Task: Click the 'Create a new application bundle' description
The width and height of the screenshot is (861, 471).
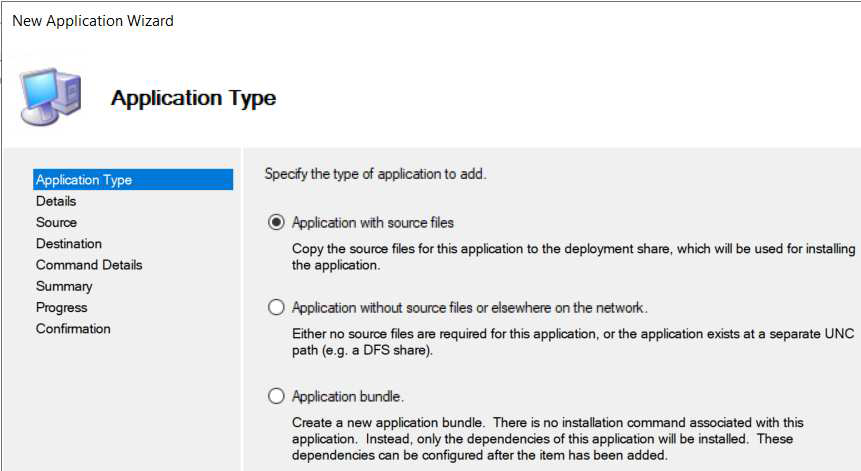Action: tap(547, 439)
